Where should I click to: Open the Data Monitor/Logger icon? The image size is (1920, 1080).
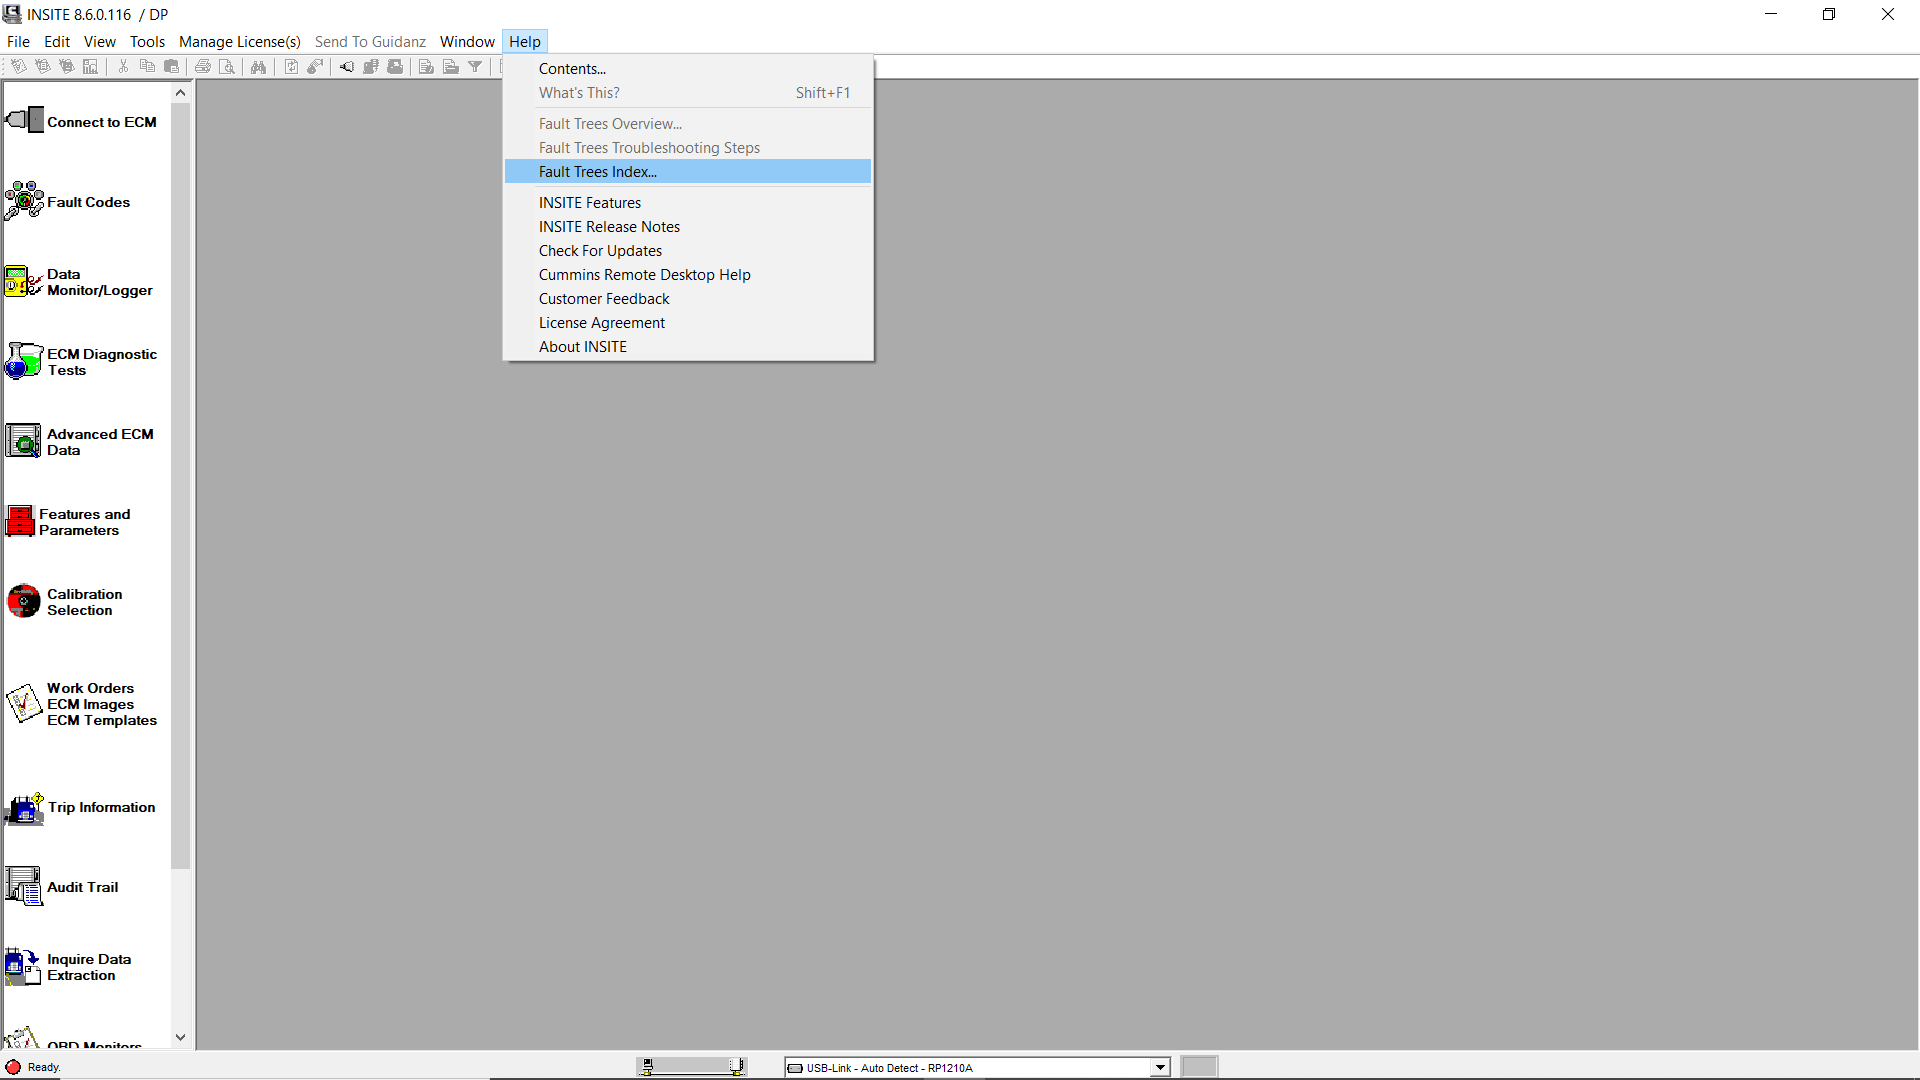point(24,282)
